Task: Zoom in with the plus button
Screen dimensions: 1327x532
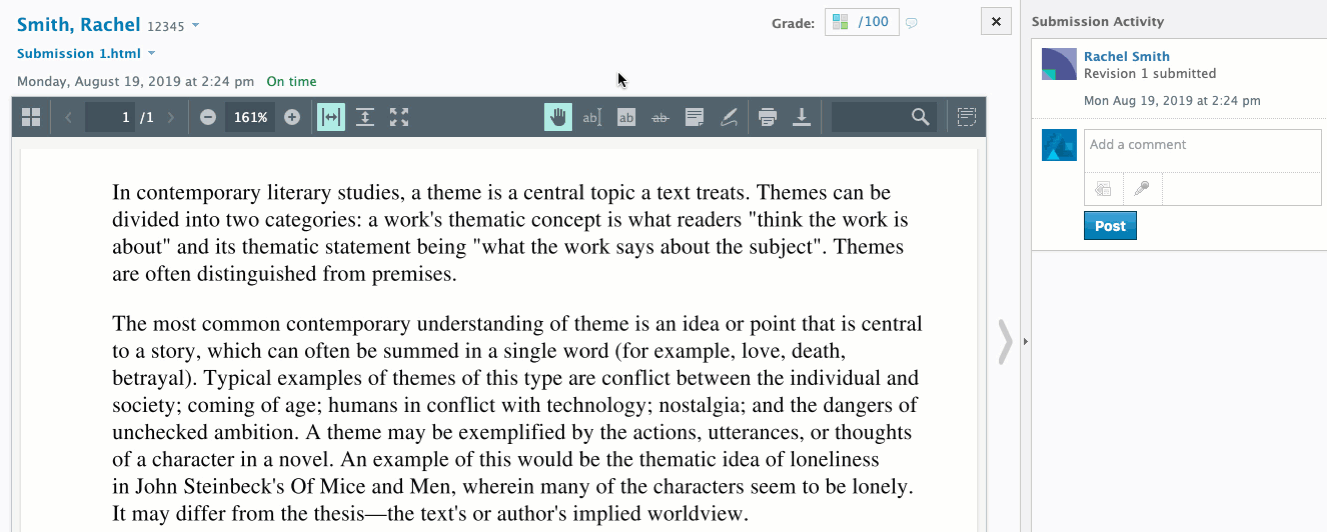Action: click(x=292, y=117)
